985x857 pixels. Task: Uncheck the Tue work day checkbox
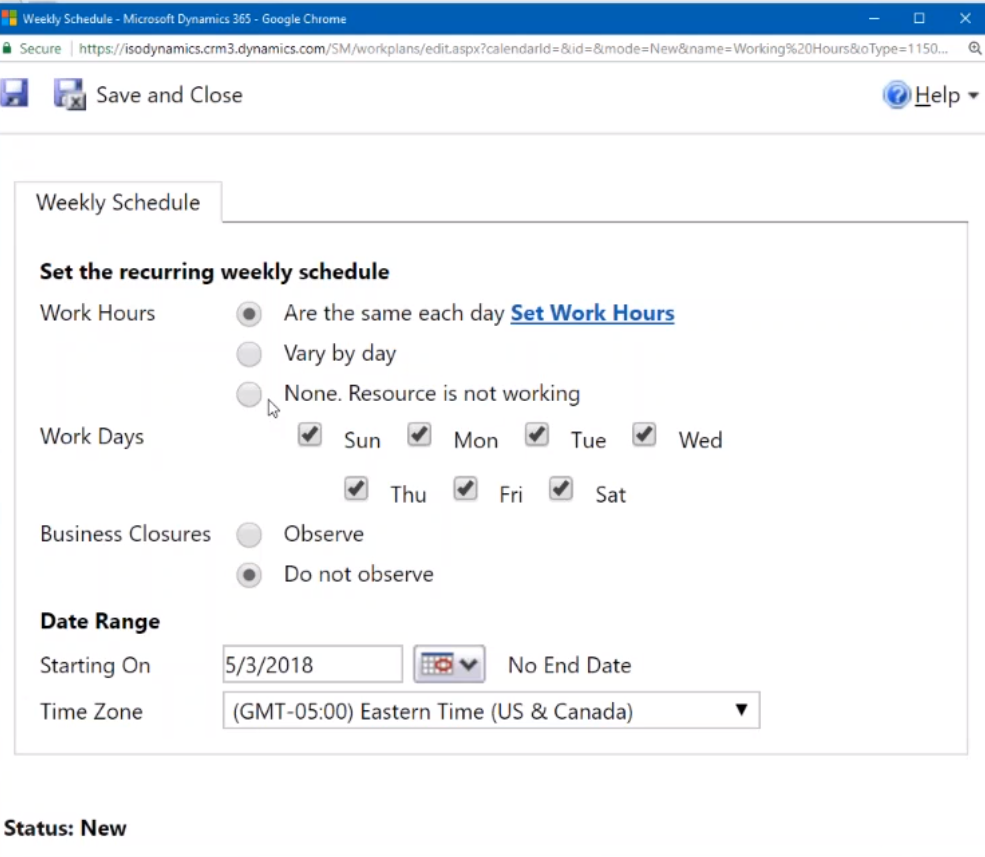tap(536, 435)
